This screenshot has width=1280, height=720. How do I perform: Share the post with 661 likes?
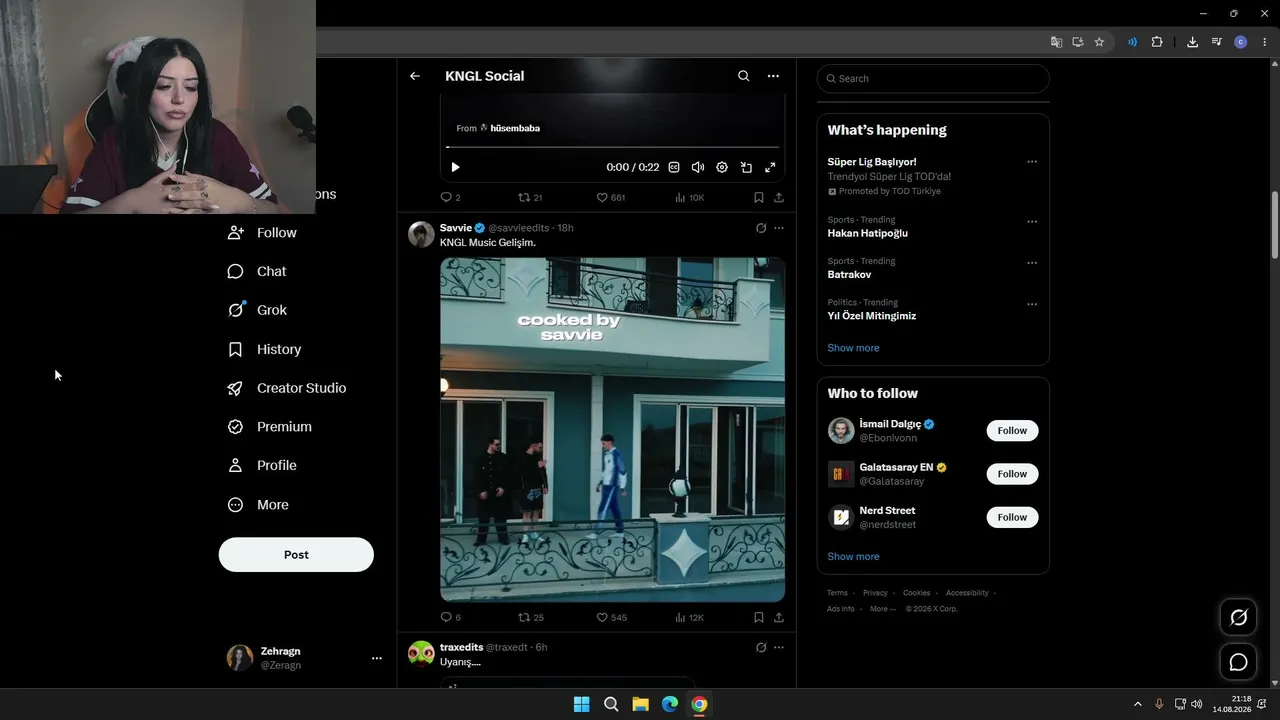(779, 198)
